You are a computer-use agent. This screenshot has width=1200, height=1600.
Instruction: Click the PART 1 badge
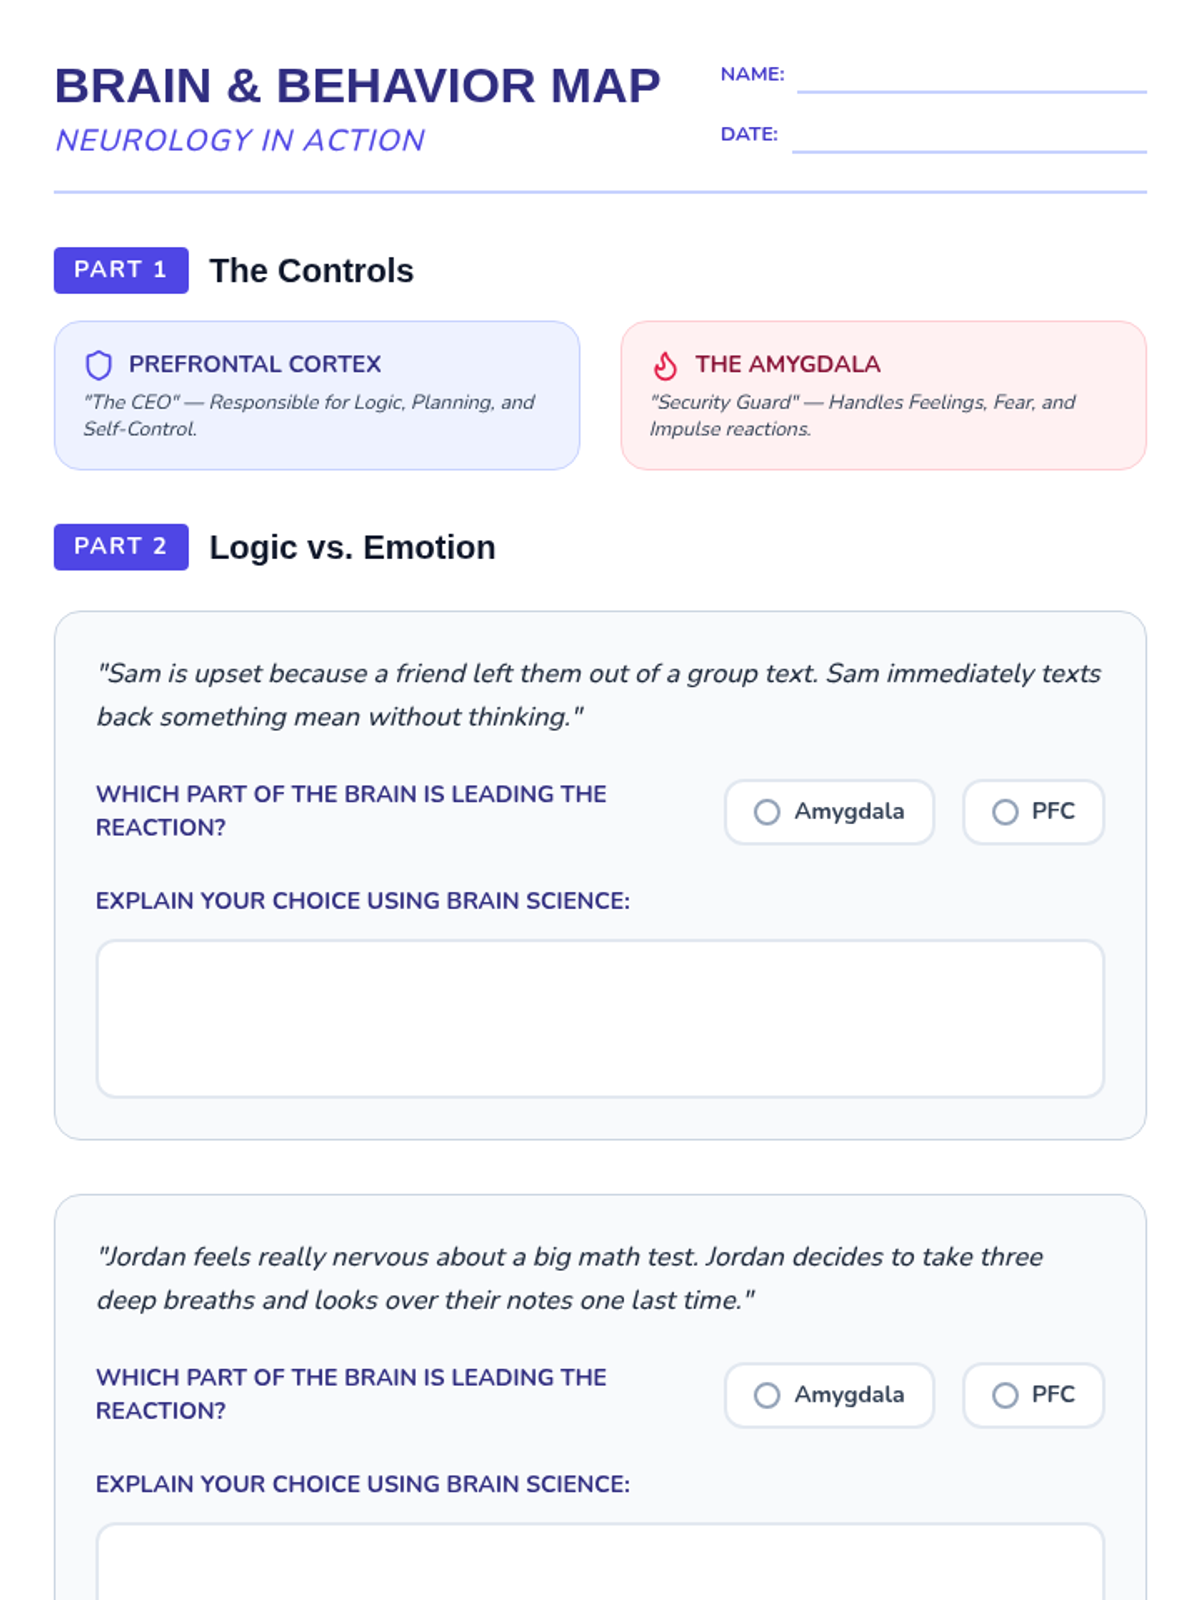click(x=121, y=270)
